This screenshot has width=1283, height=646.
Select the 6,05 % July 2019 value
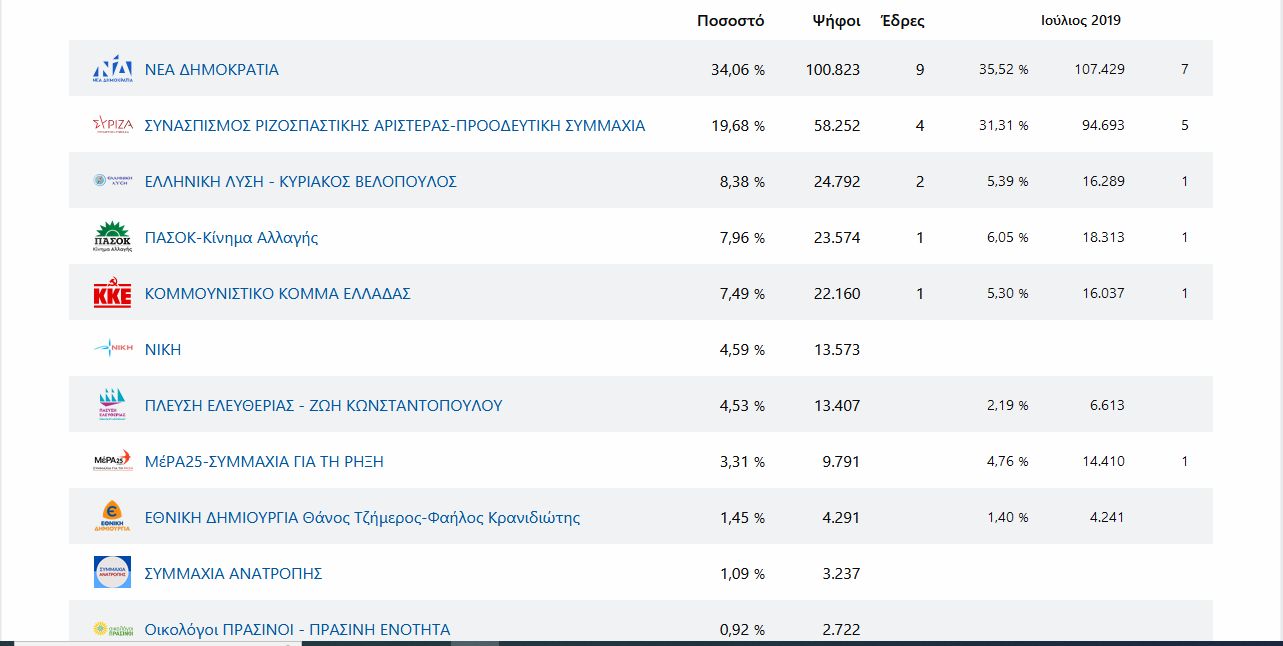pyautogui.click(x=1008, y=238)
